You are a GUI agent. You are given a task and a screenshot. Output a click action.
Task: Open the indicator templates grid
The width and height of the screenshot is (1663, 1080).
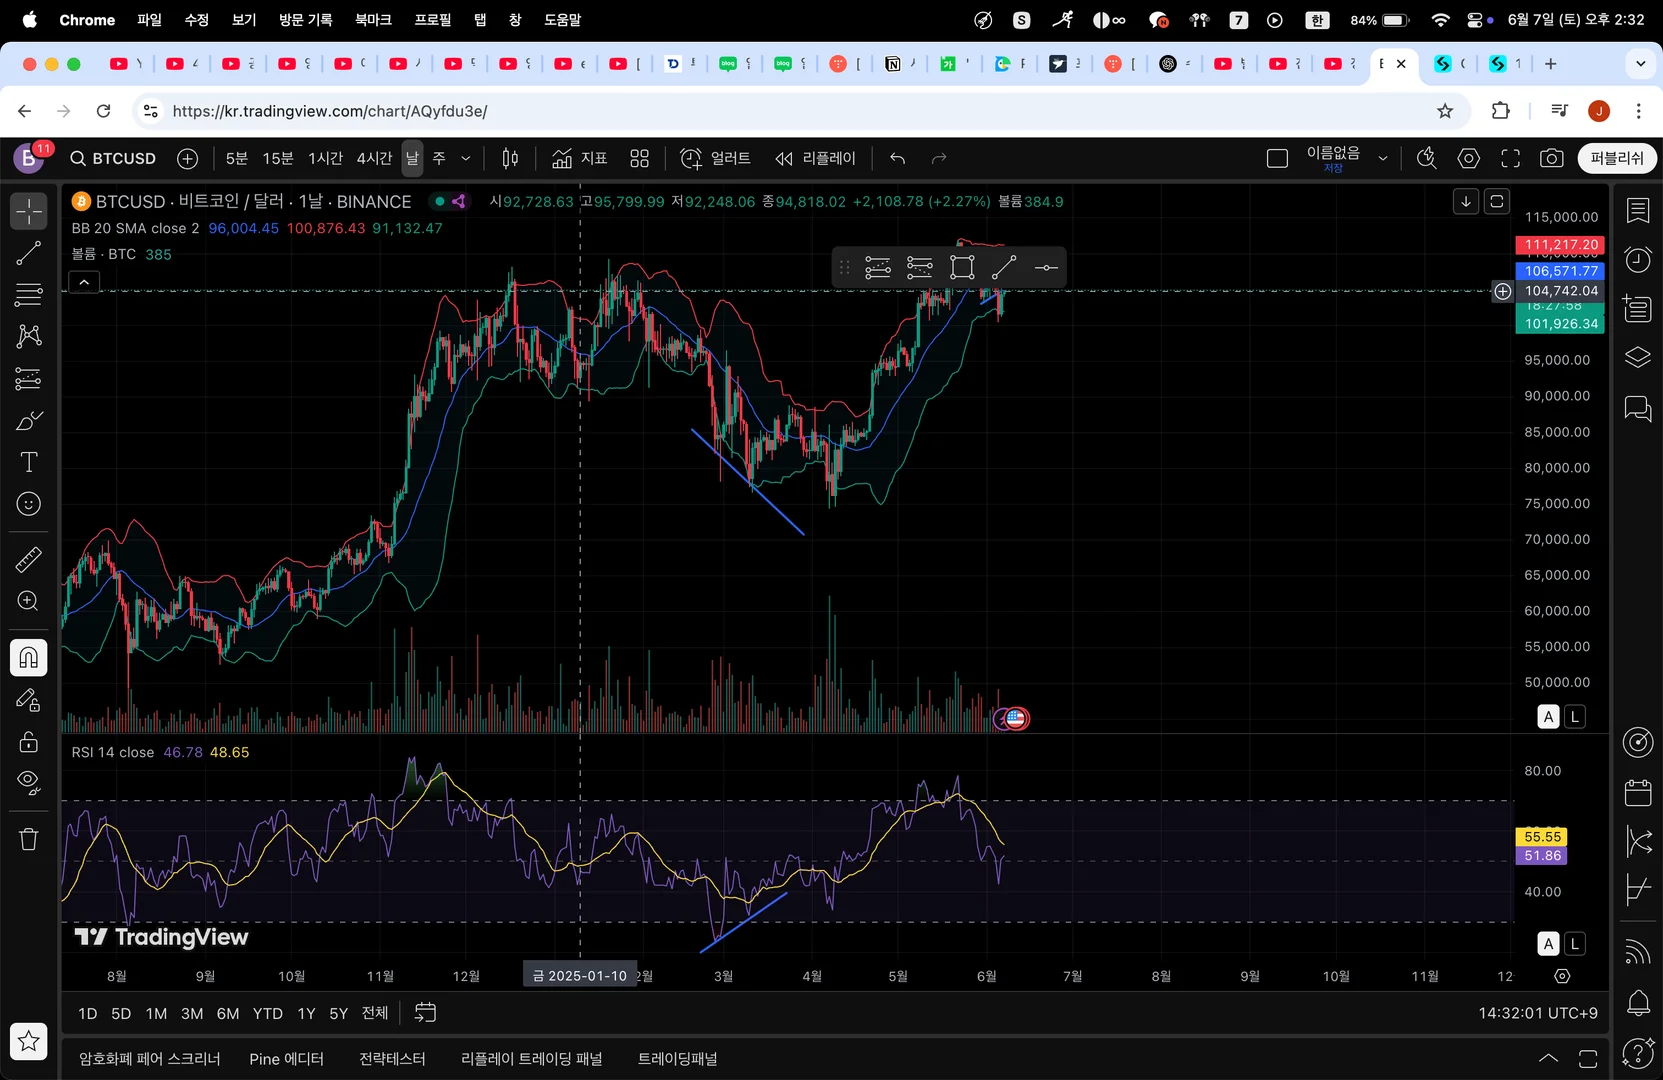point(640,158)
